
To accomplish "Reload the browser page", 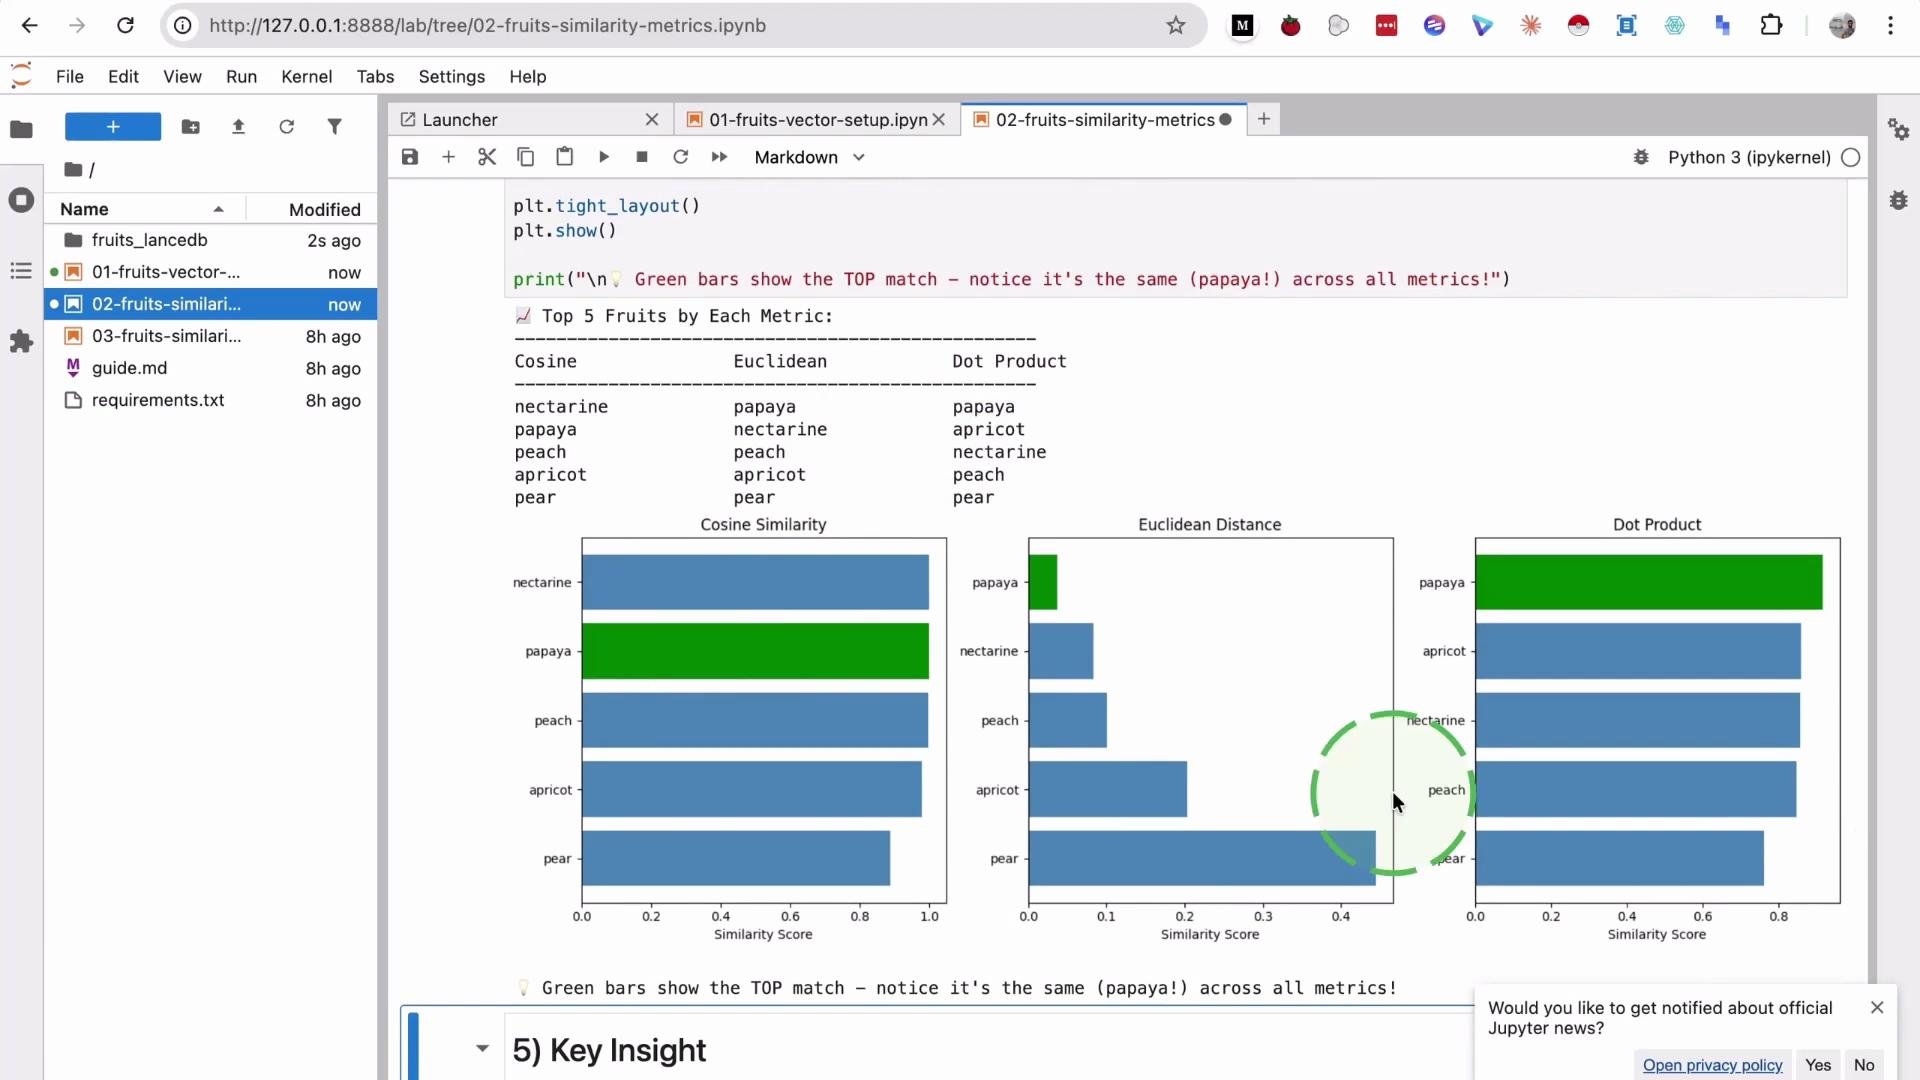I will [x=125, y=26].
